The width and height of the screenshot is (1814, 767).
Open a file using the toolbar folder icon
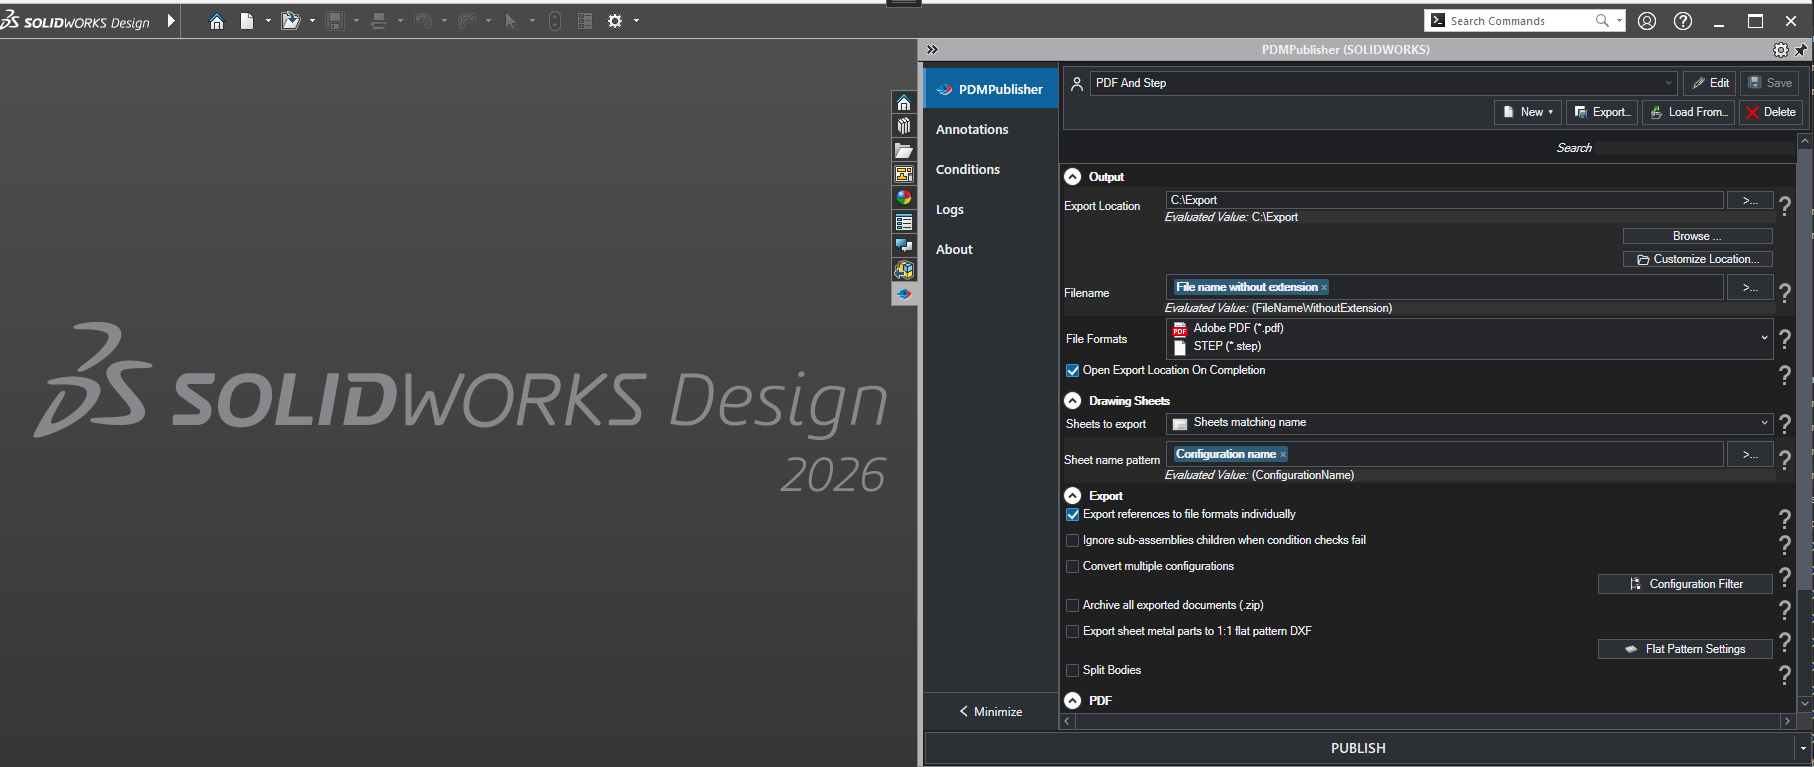click(290, 21)
